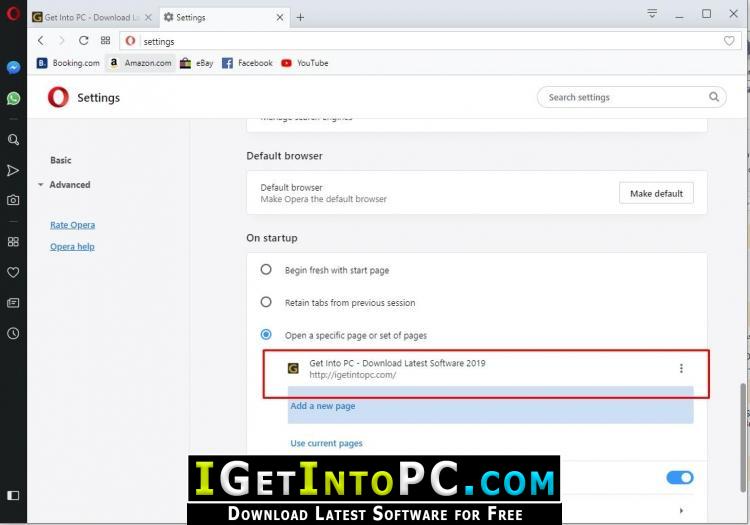Open the Opera help link
This screenshot has height=525, width=750.
72,247
